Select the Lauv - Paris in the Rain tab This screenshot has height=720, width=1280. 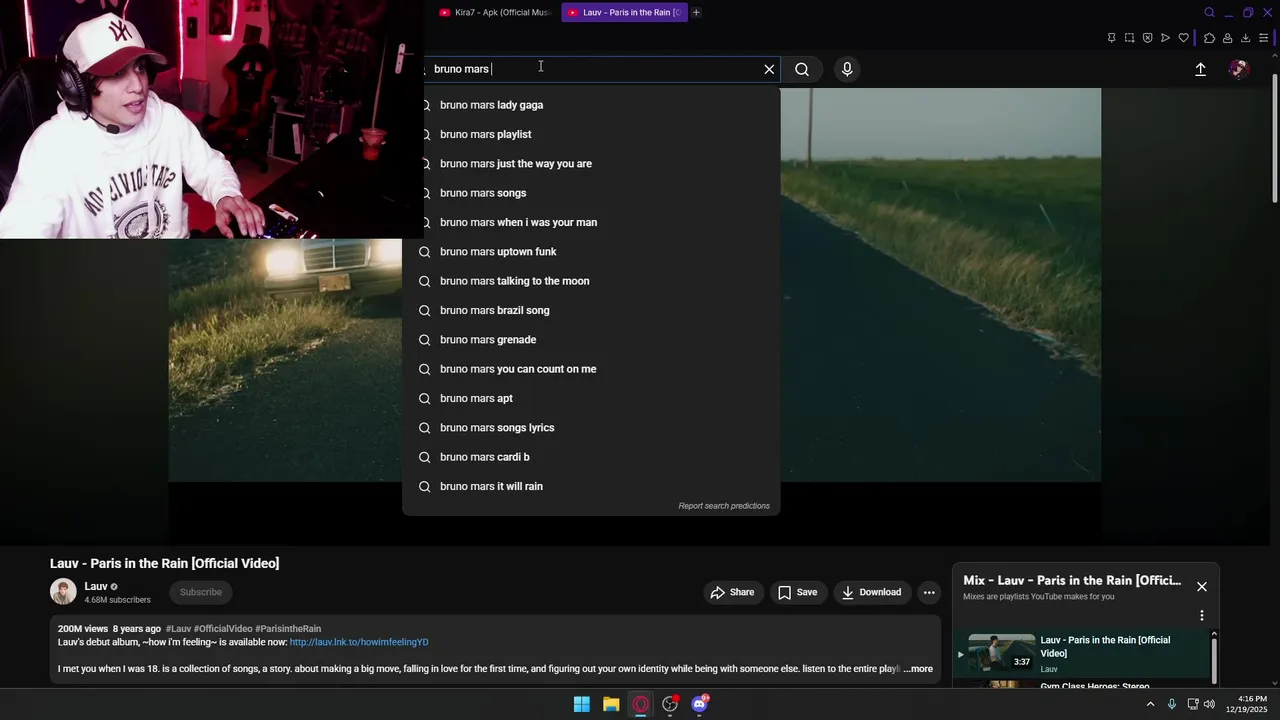(x=624, y=12)
